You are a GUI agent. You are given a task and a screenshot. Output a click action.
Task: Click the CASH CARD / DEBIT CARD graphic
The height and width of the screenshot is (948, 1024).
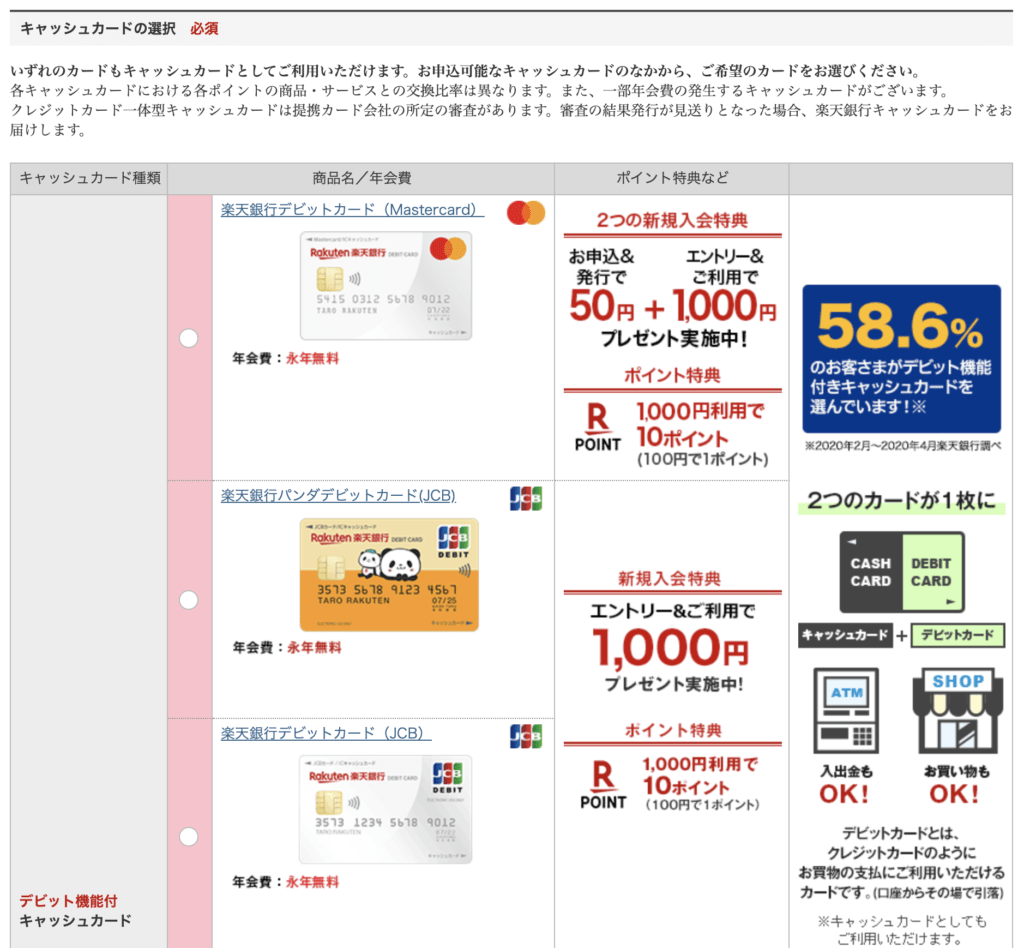click(902, 572)
